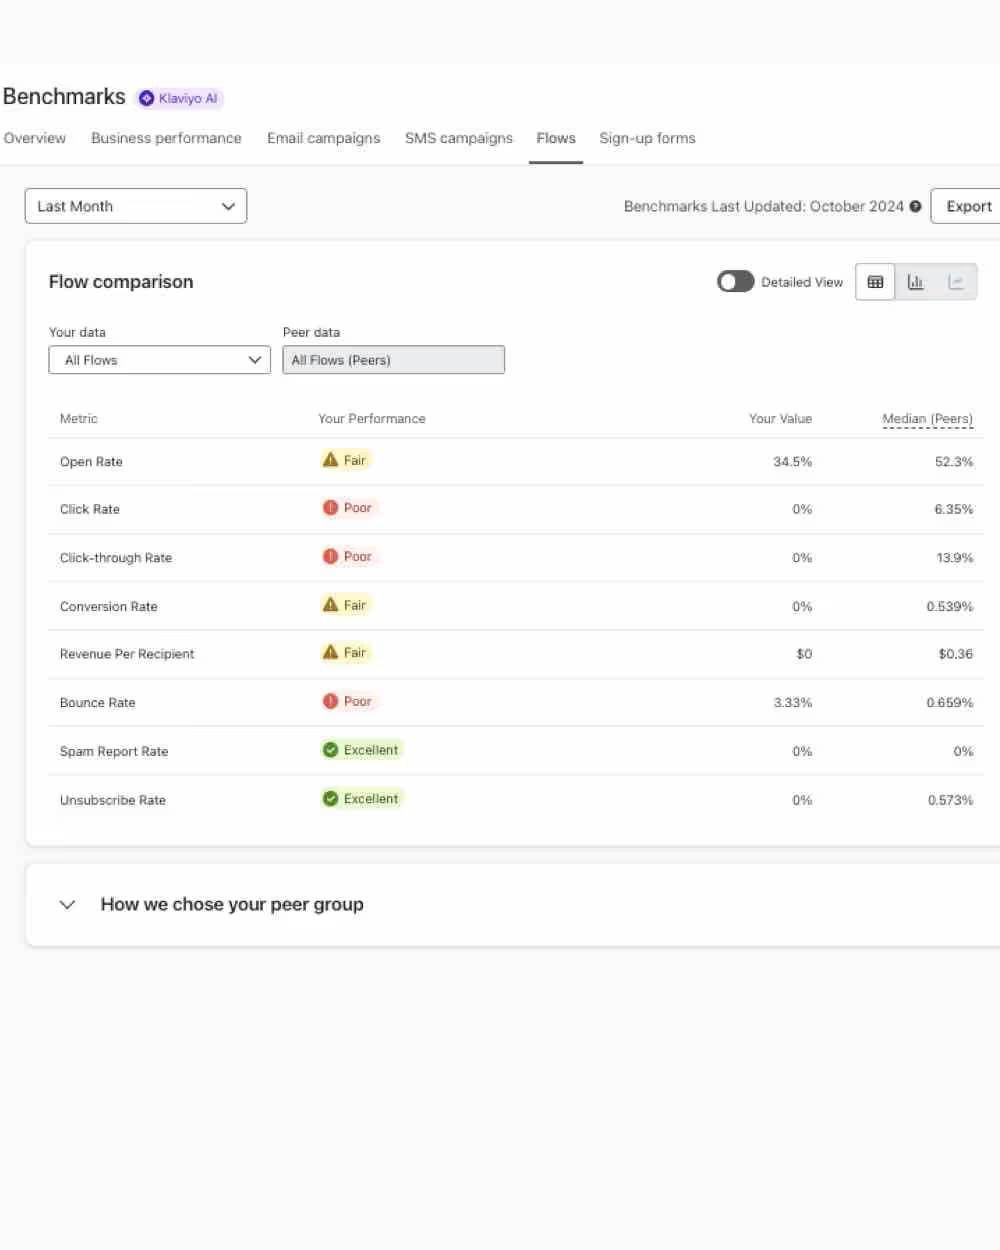Image resolution: width=1000 pixels, height=1250 pixels.
Task: Open the Sign-up forms tab
Action: point(647,138)
